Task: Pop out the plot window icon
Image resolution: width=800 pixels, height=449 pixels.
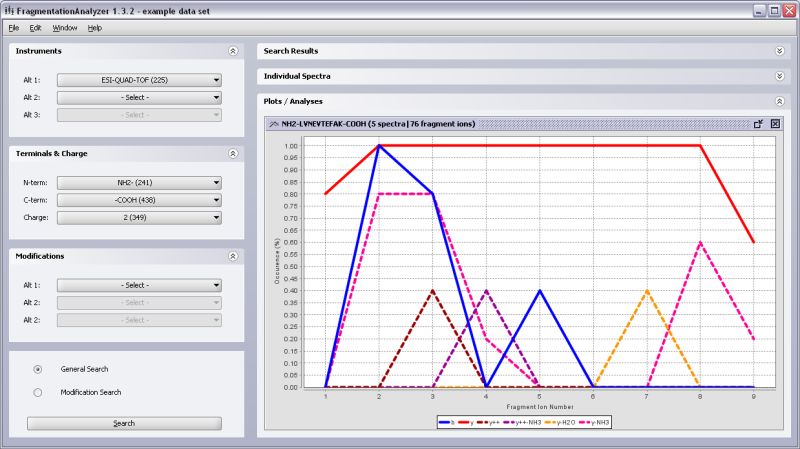Action: point(758,124)
